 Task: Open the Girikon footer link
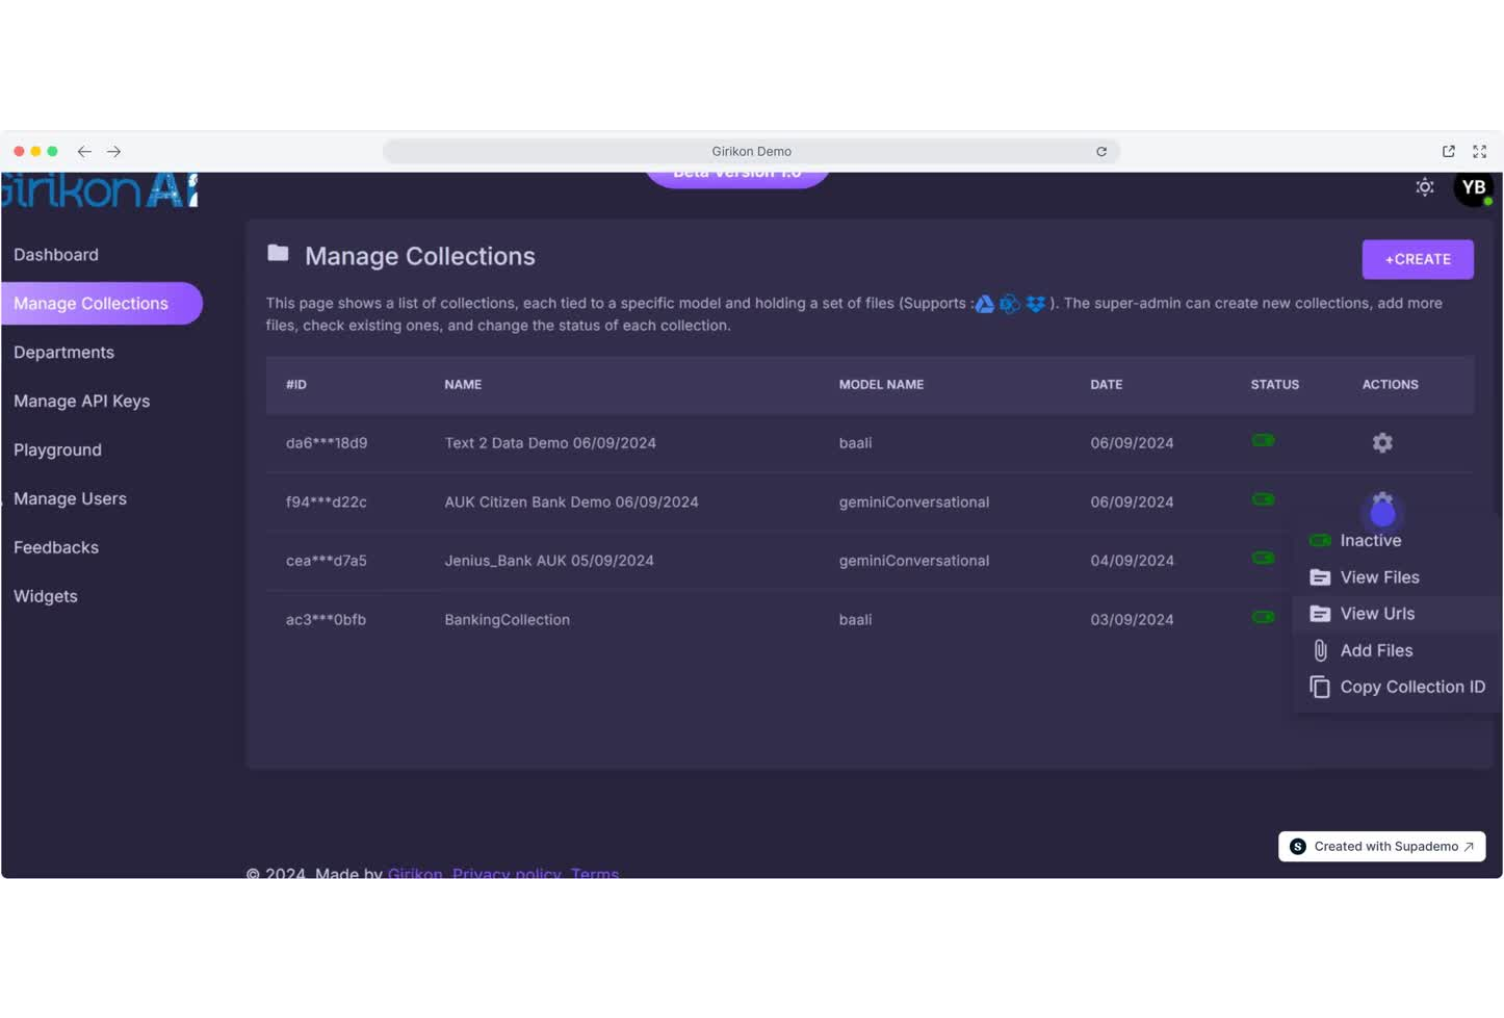[x=415, y=873]
